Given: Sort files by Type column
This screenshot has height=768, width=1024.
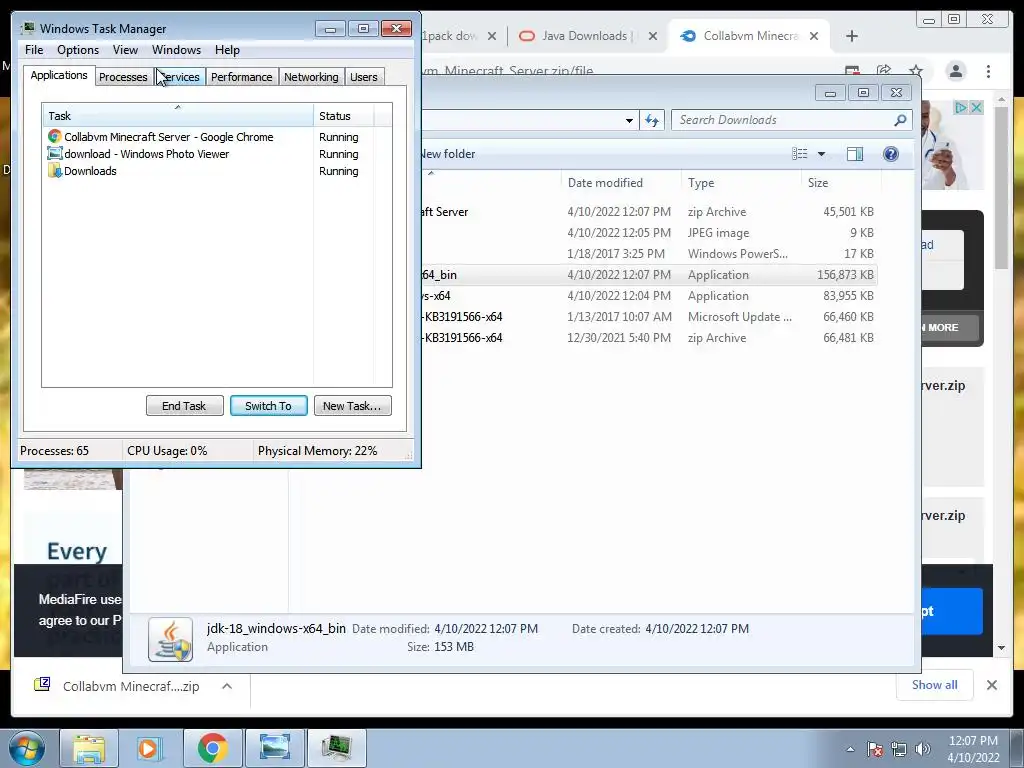Looking at the screenshot, I should tap(741, 183).
